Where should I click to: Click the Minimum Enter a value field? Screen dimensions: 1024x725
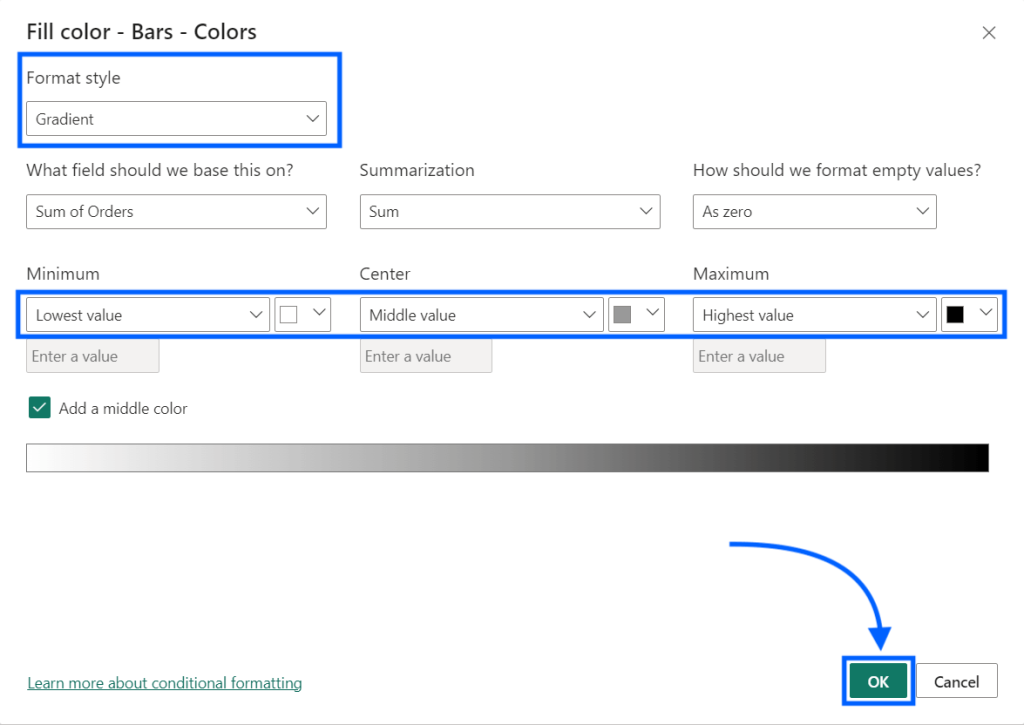coord(92,357)
